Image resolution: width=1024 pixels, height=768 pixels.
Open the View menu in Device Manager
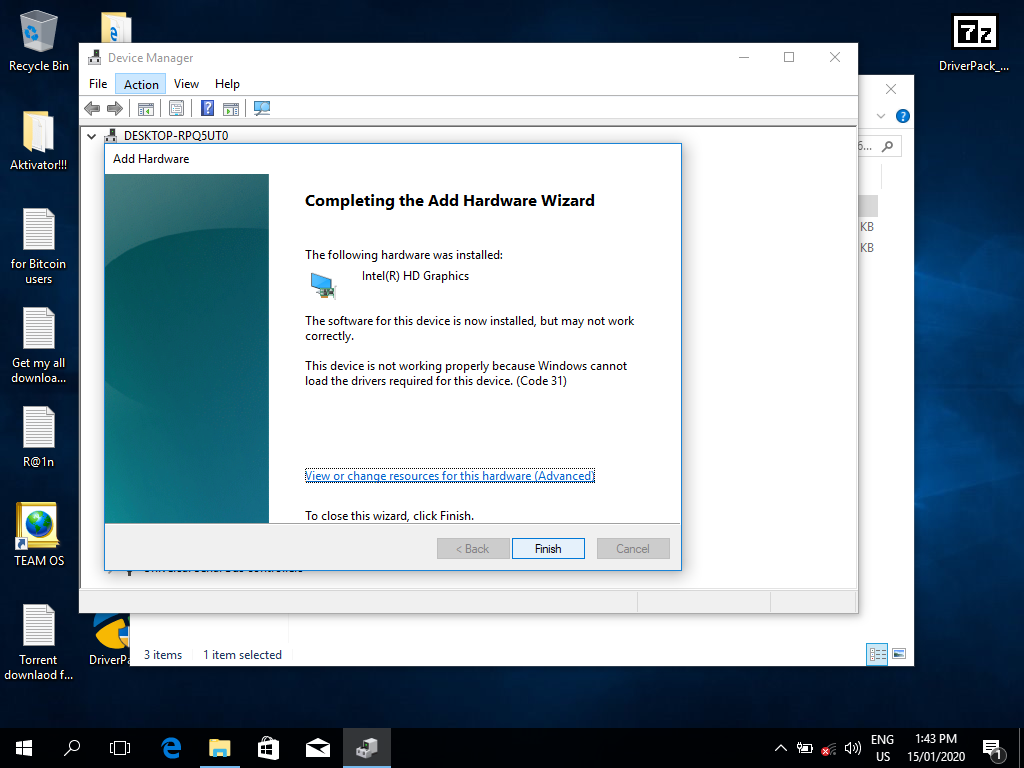[x=186, y=84]
